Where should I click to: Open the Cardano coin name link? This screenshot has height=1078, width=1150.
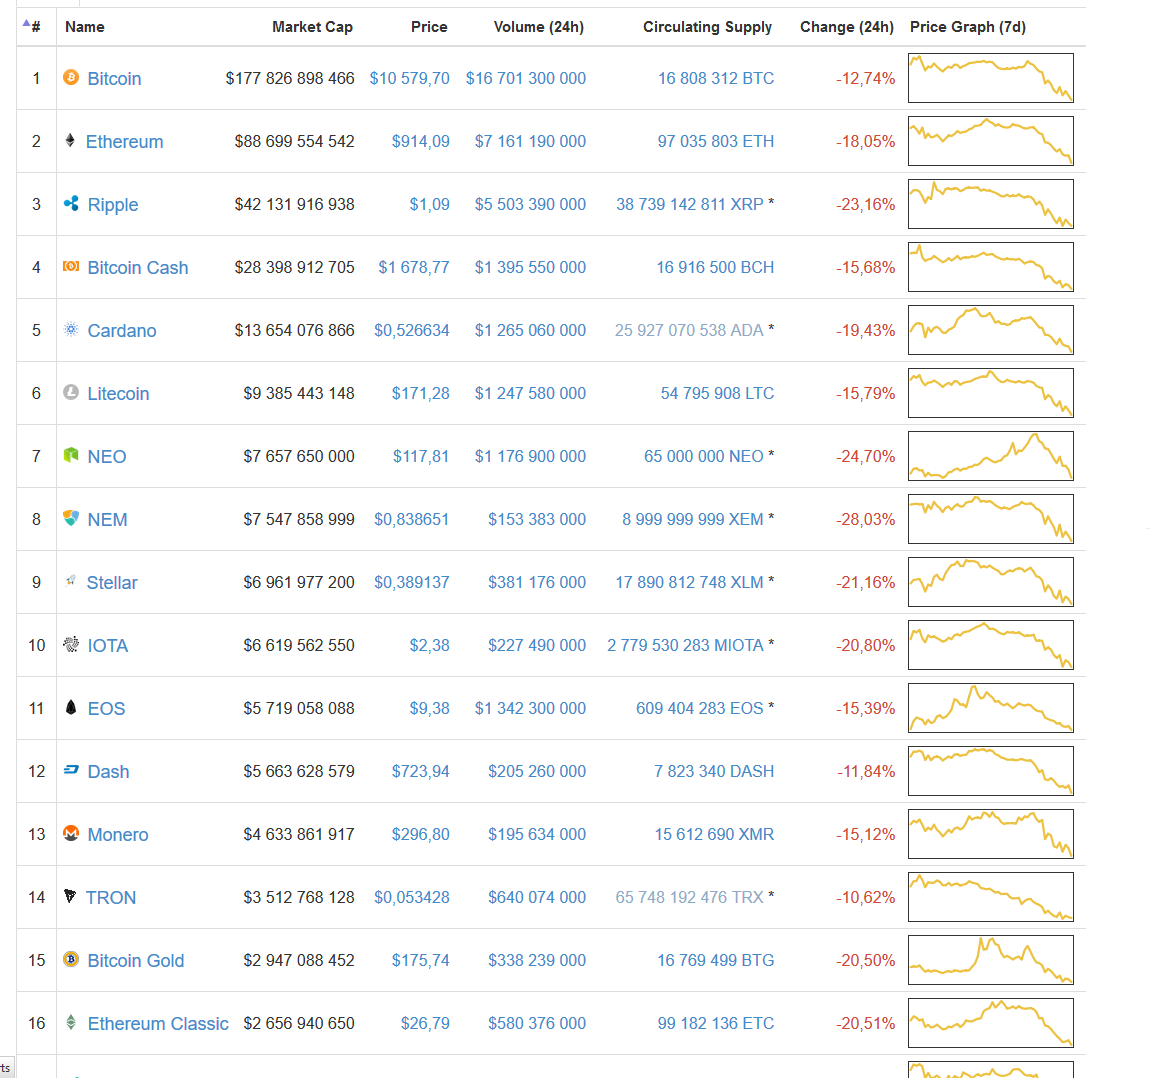(122, 330)
